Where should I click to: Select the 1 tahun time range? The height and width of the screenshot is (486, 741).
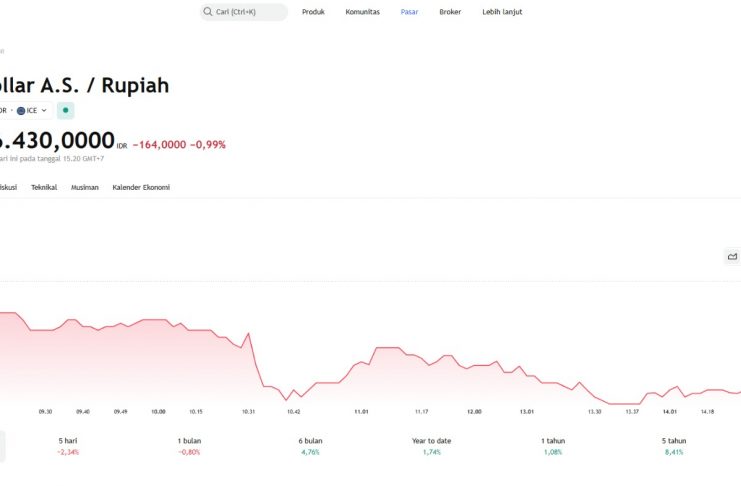pyautogui.click(x=552, y=446)
